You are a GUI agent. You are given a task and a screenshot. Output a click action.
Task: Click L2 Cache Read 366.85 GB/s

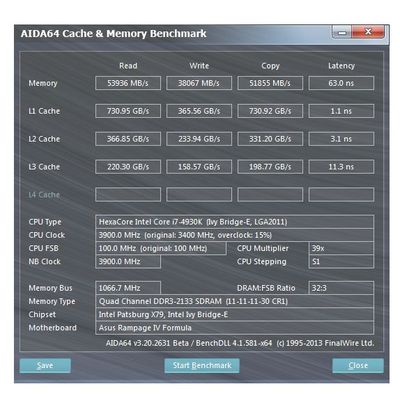pos(128,139)
